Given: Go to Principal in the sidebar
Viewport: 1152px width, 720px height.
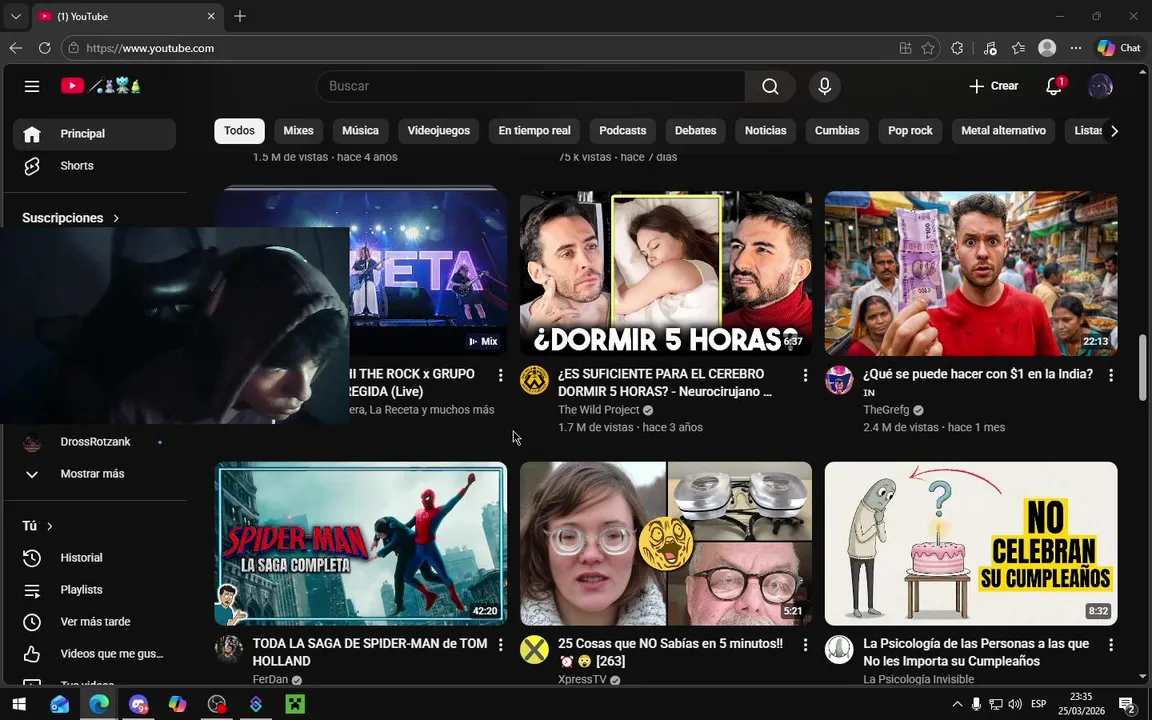Looking at the screenshot, I should (94, 134).
